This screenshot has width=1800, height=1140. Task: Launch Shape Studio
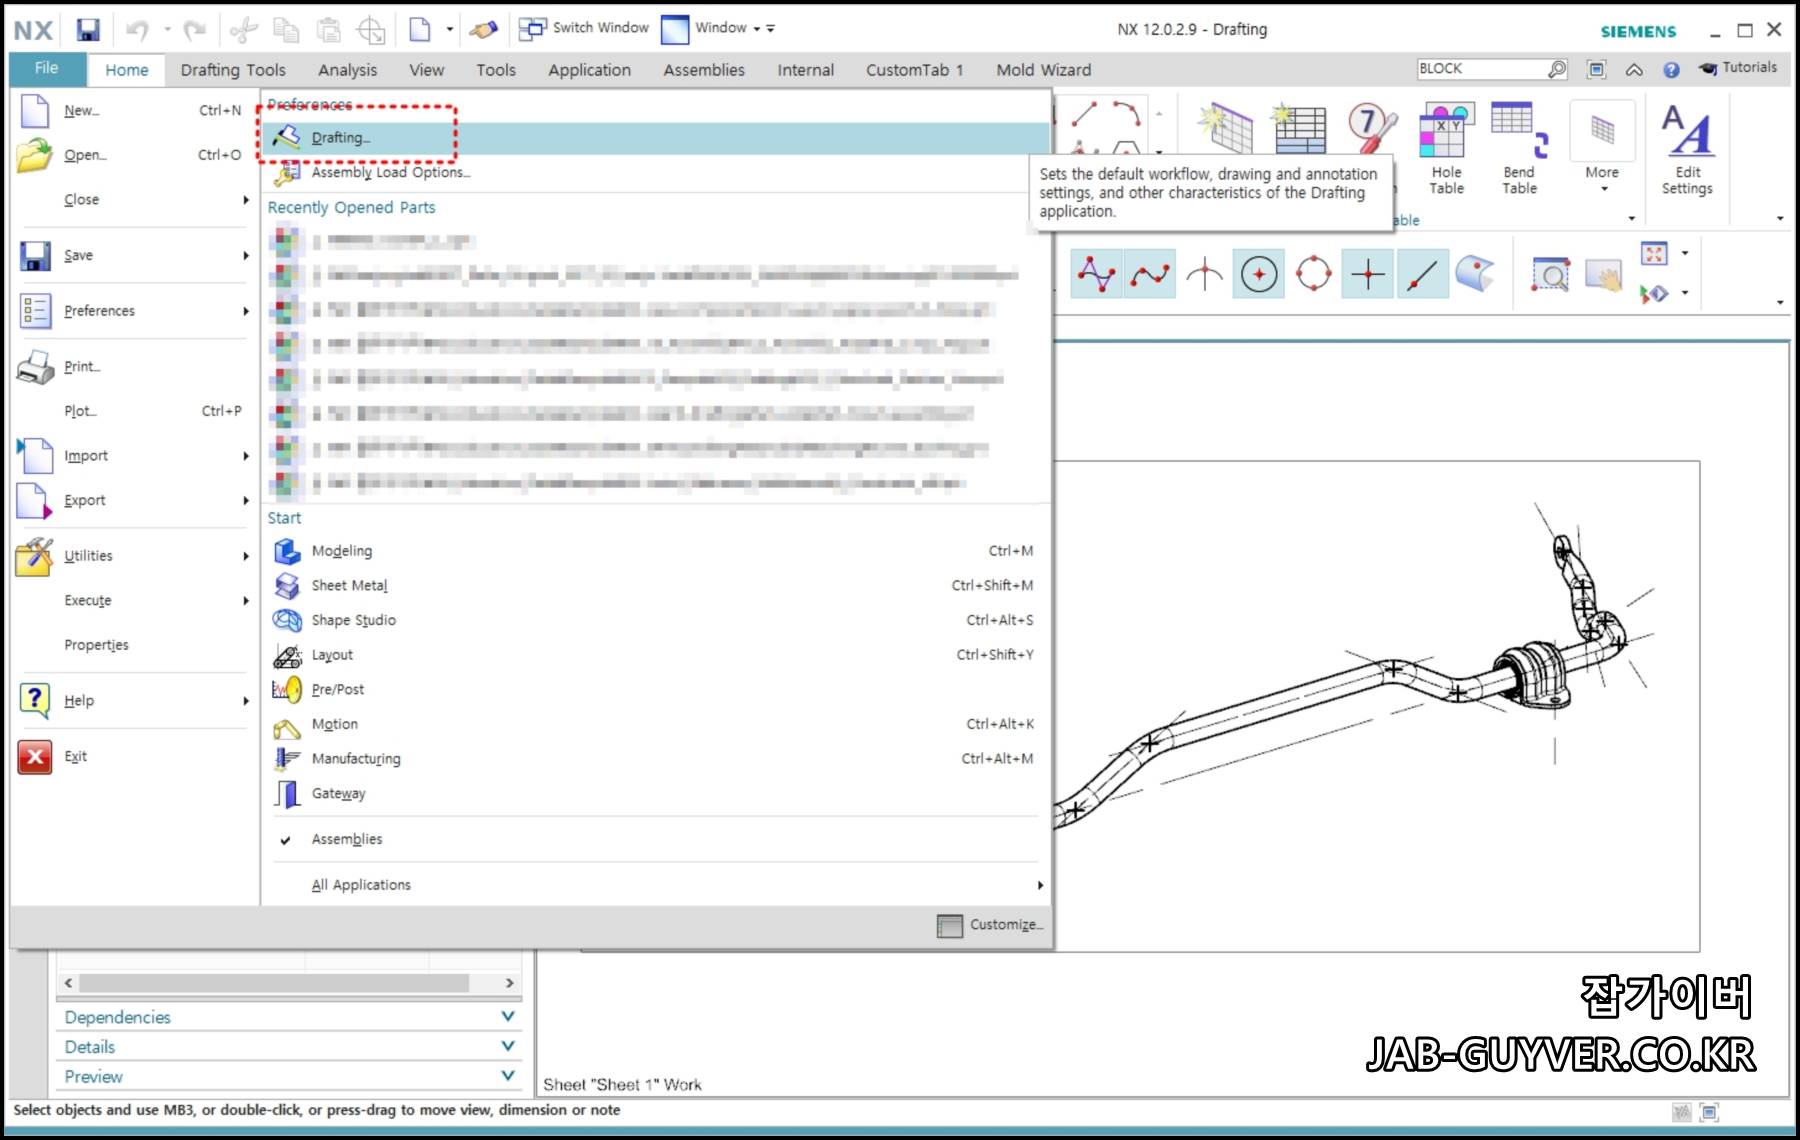click(x=654, y=620)
